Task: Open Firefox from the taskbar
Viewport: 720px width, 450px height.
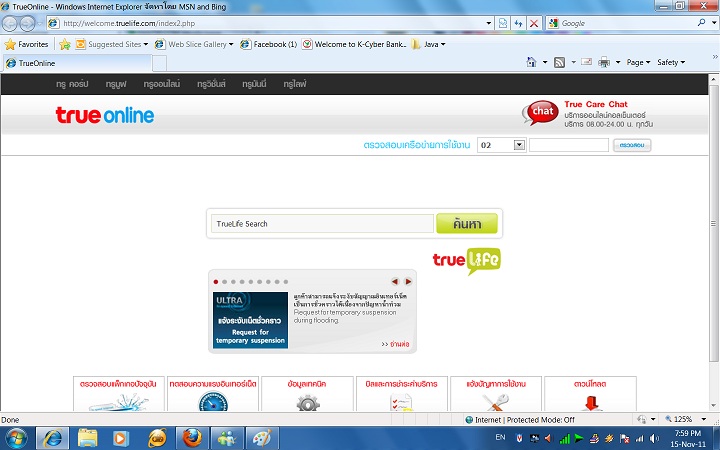Action: pyautogui.click(x=192, y=438)
